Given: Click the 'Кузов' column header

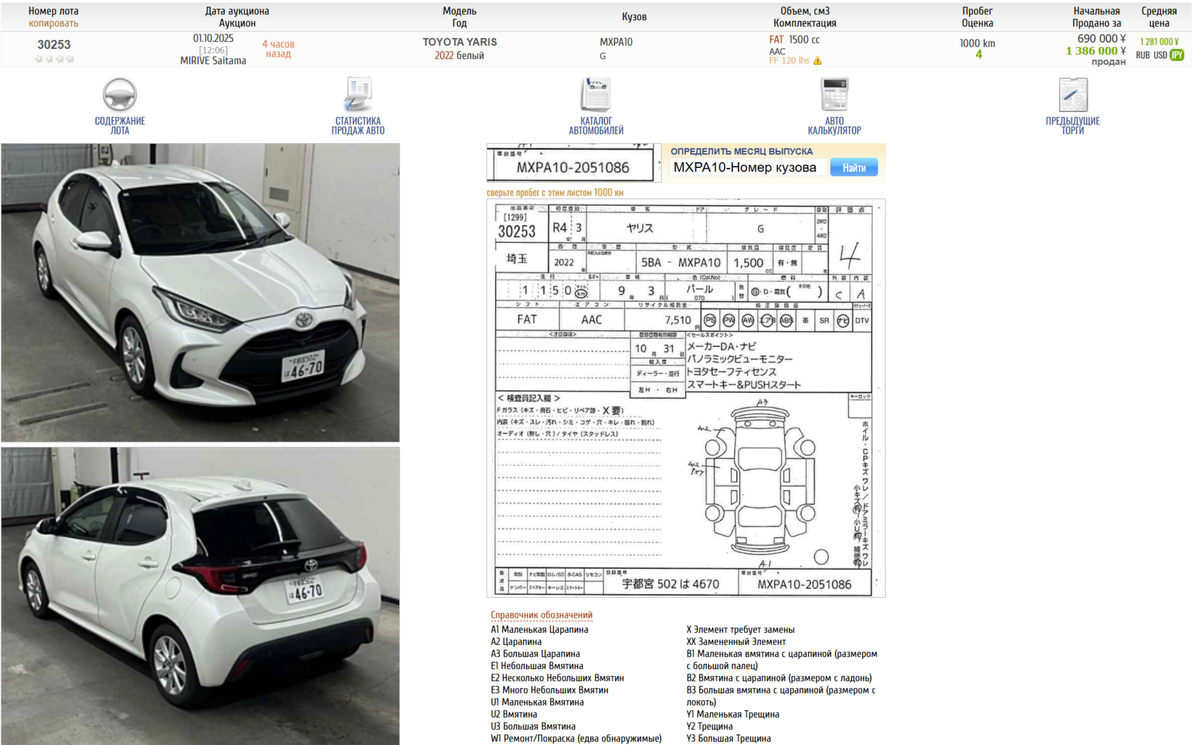Looking at the screenshot, I should pos(634,17).
